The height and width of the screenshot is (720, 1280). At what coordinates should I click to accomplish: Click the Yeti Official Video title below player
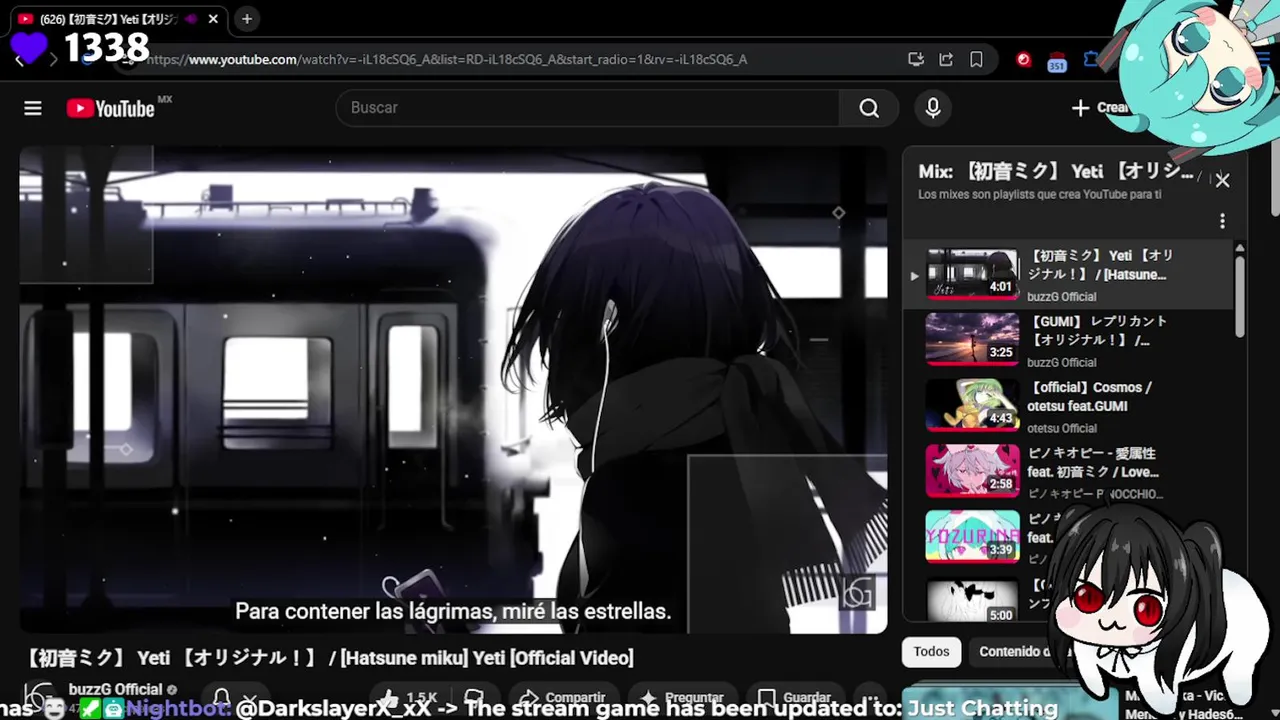click(329, 658)
